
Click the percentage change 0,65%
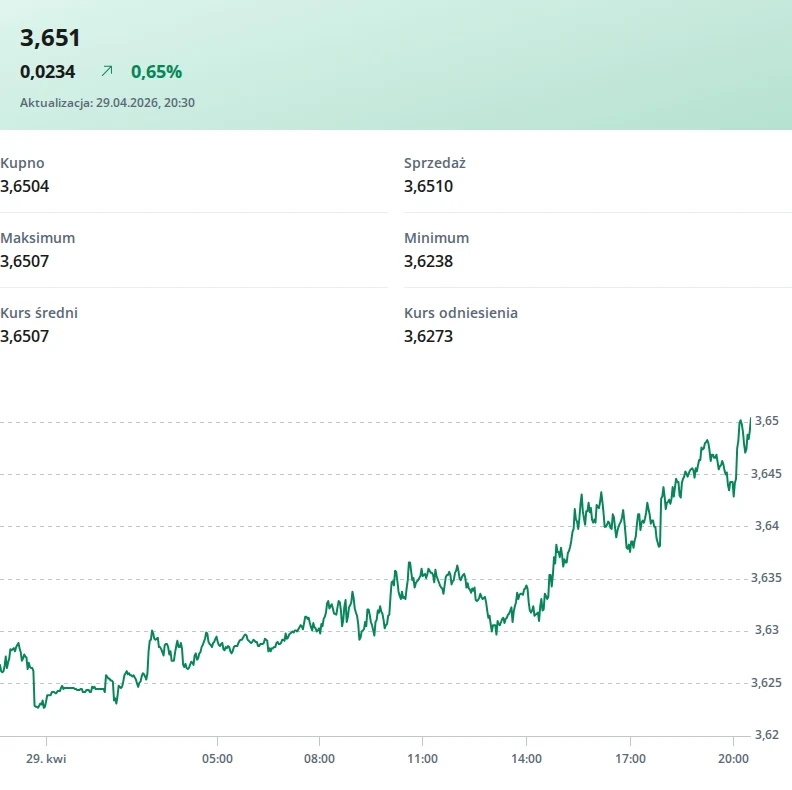point(157,72)
